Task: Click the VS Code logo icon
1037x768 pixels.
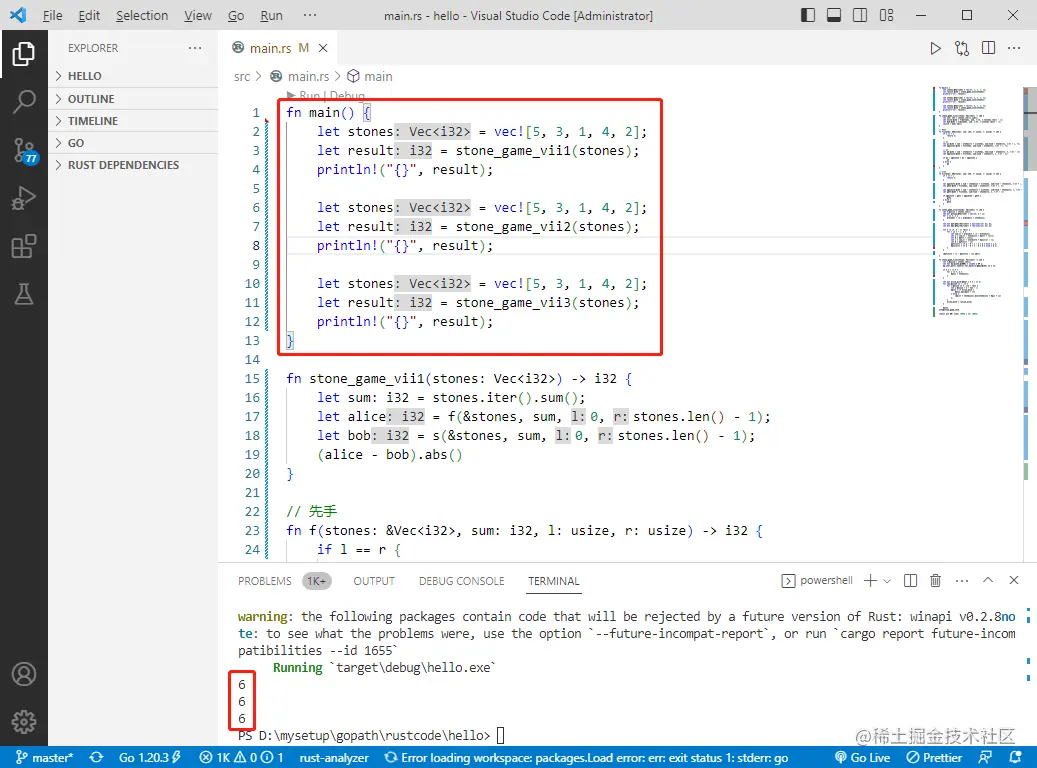Action: tap(18, 15)
